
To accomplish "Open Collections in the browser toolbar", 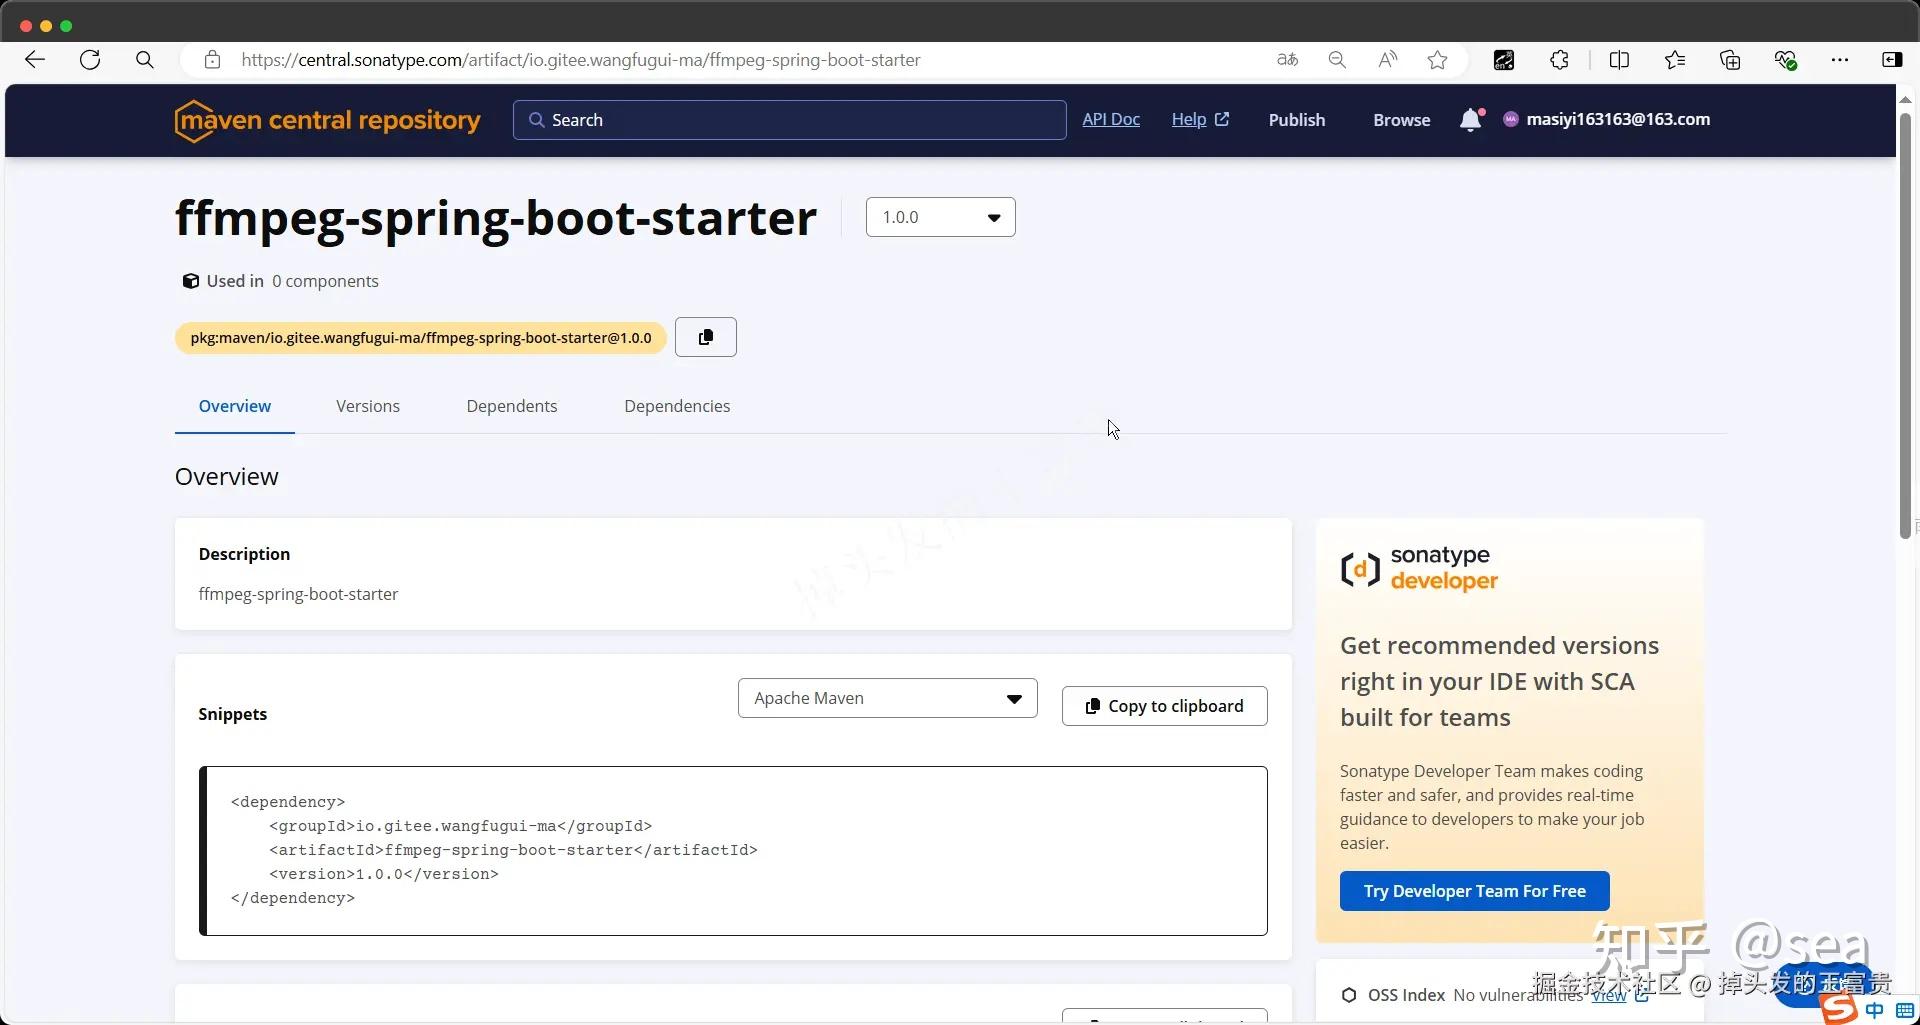I will (x=1730, y=59).
